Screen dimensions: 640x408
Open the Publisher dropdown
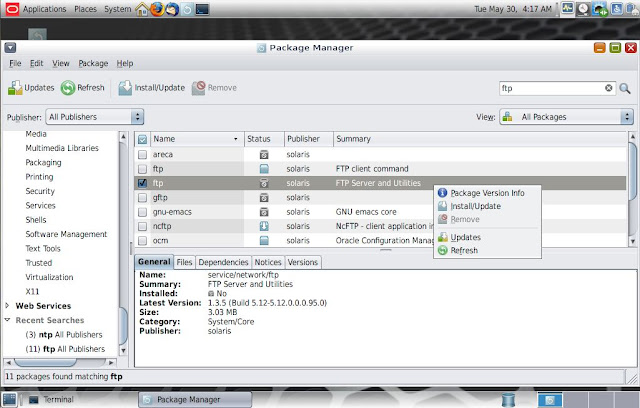95,117
